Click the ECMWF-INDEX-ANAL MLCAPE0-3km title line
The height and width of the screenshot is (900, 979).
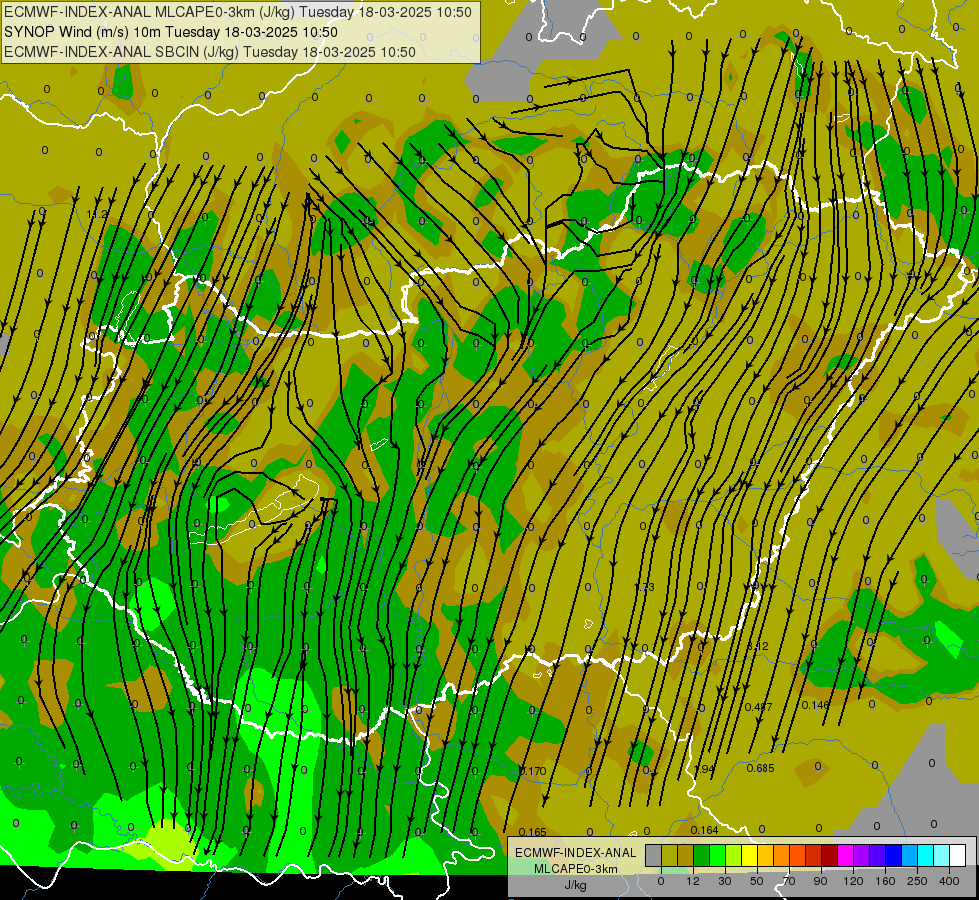(237, 12)
